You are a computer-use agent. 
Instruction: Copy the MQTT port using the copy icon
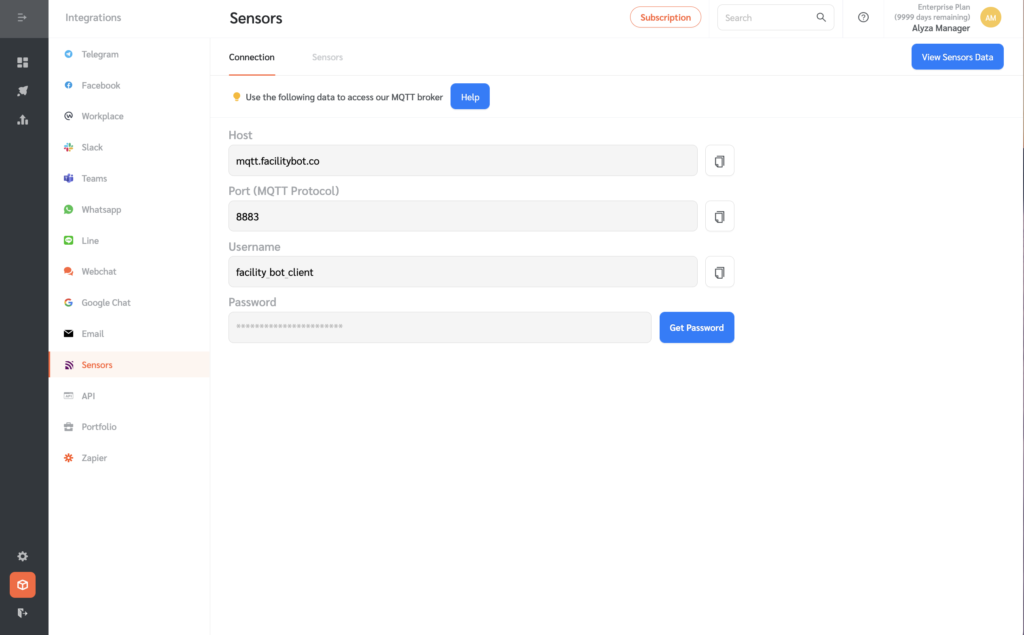click(x=719, y=216)
